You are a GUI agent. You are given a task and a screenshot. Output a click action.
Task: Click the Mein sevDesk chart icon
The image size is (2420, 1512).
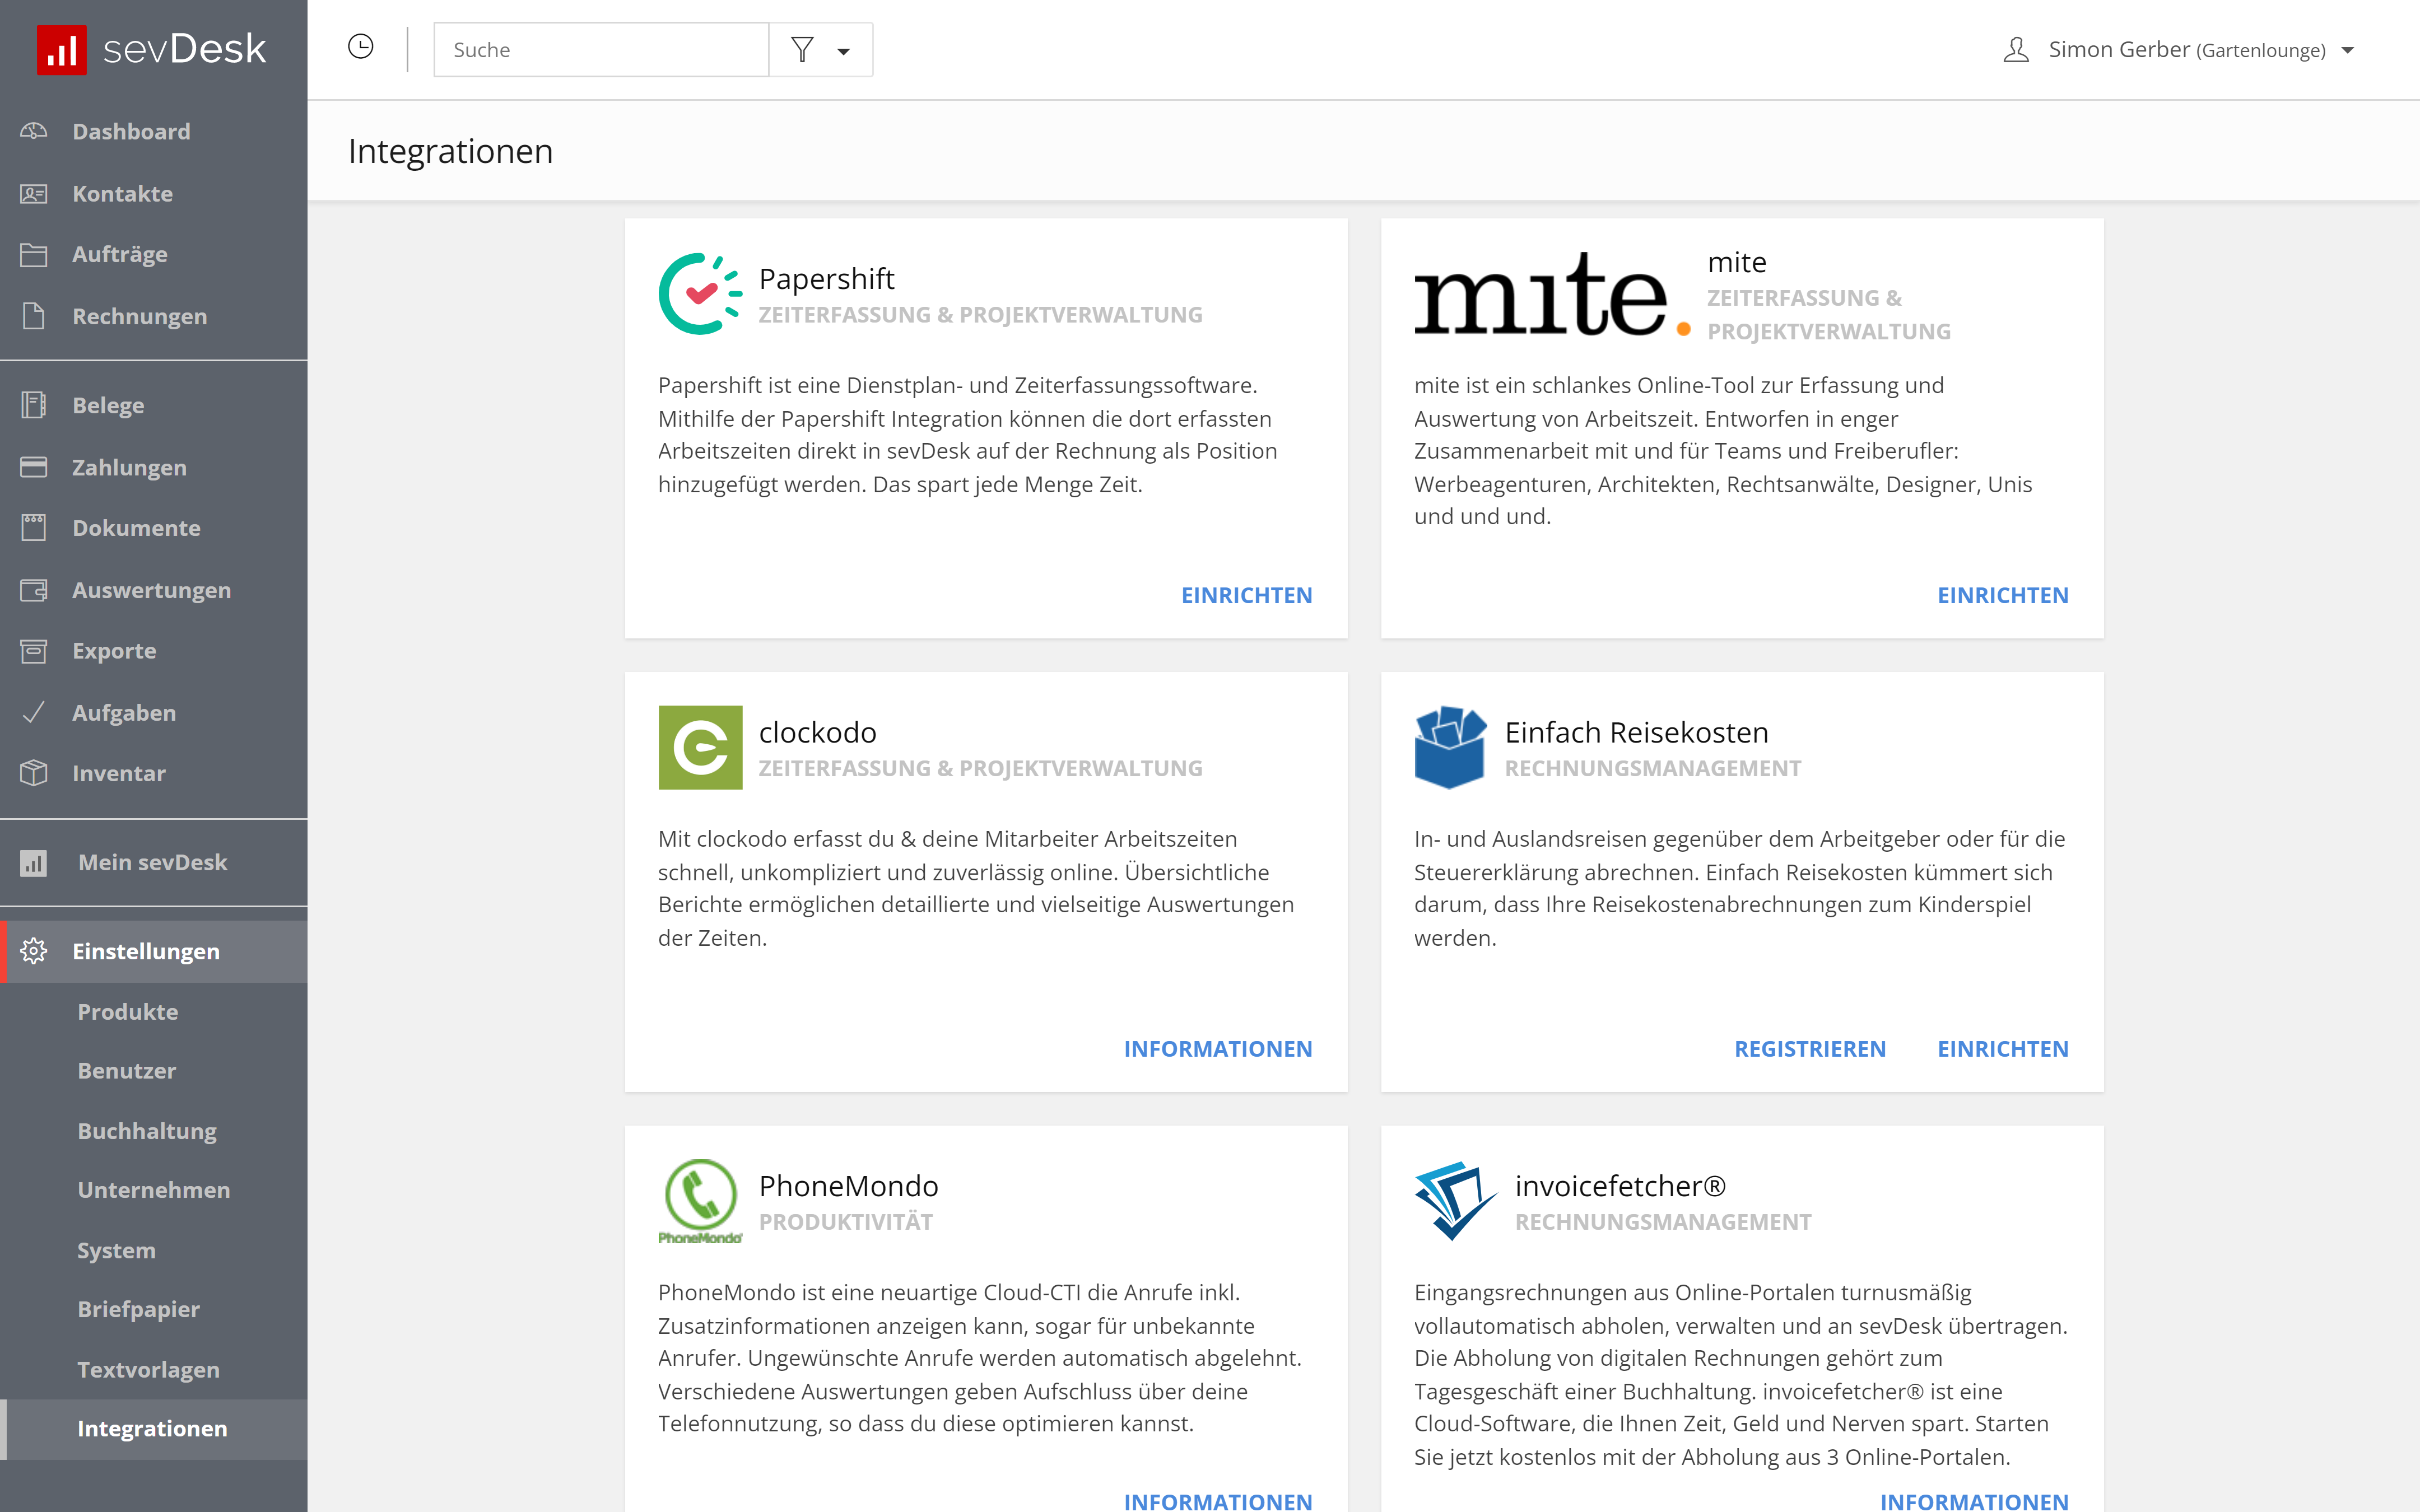(34, 862)
